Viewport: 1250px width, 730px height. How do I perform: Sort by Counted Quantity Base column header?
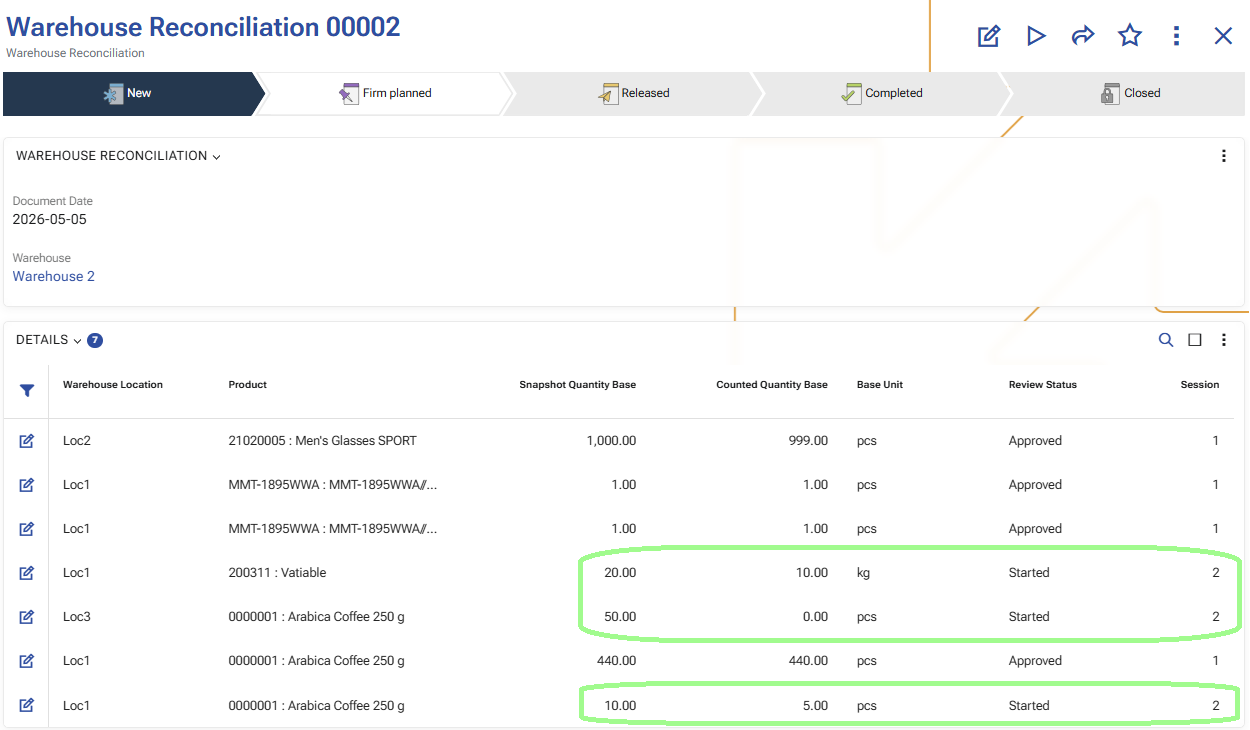(772, 385)
